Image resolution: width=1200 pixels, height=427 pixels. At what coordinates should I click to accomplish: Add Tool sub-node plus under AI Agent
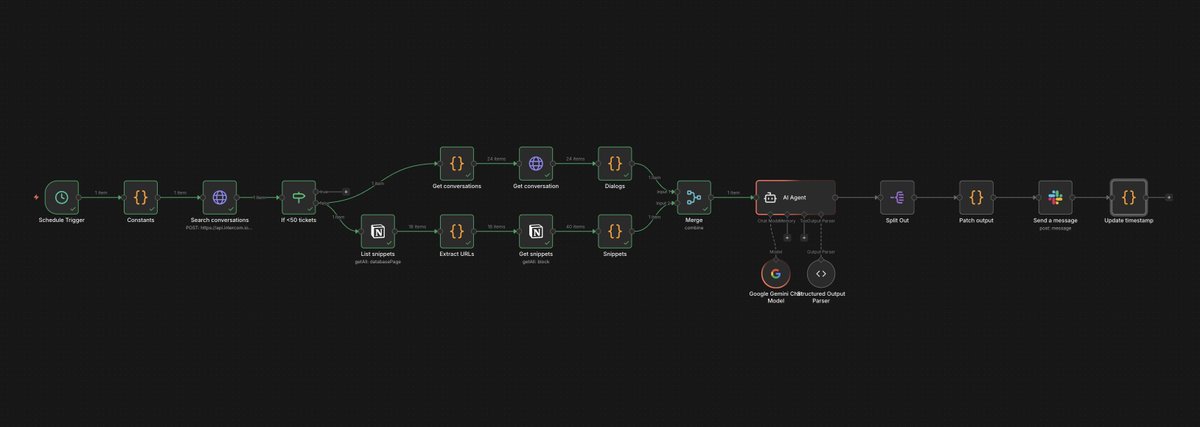805,239
